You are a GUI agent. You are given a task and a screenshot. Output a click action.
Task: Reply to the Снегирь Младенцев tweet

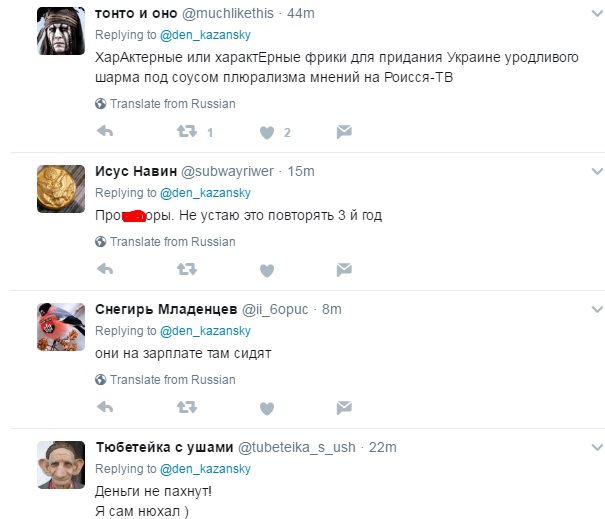pyautogui.click(x=105, y=407)
